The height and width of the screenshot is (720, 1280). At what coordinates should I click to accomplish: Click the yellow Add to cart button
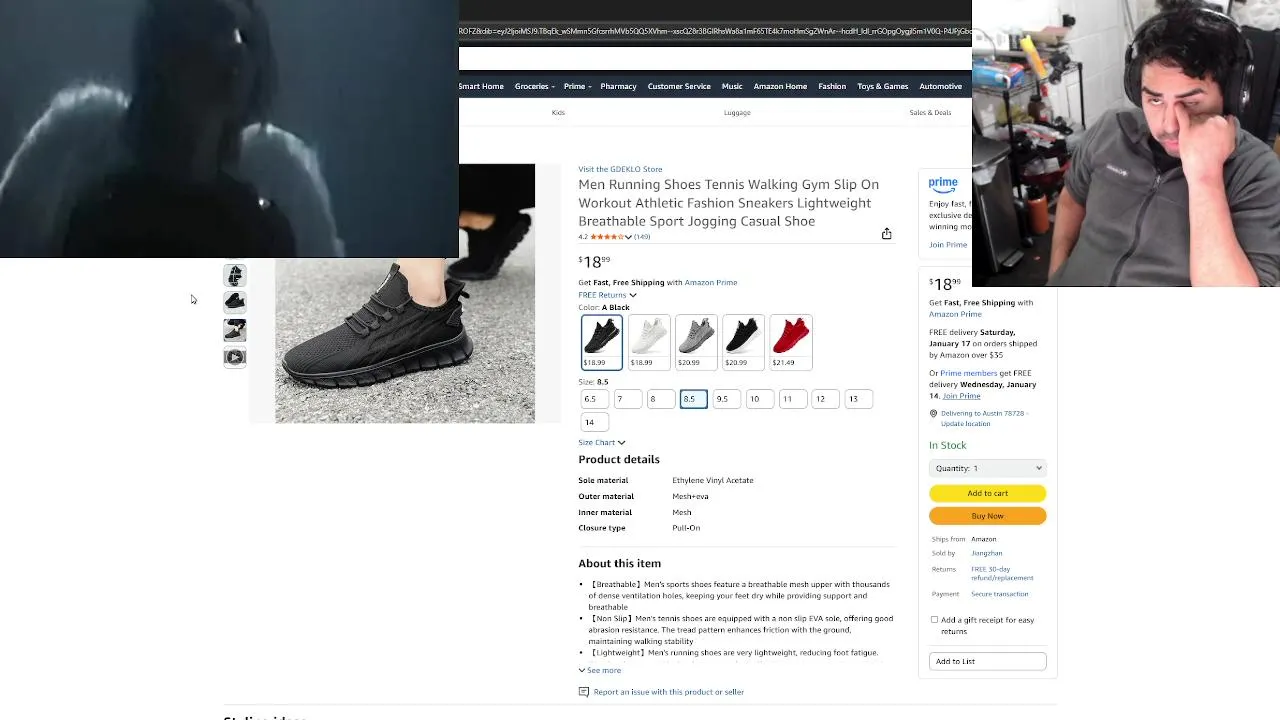click(988, 493)
